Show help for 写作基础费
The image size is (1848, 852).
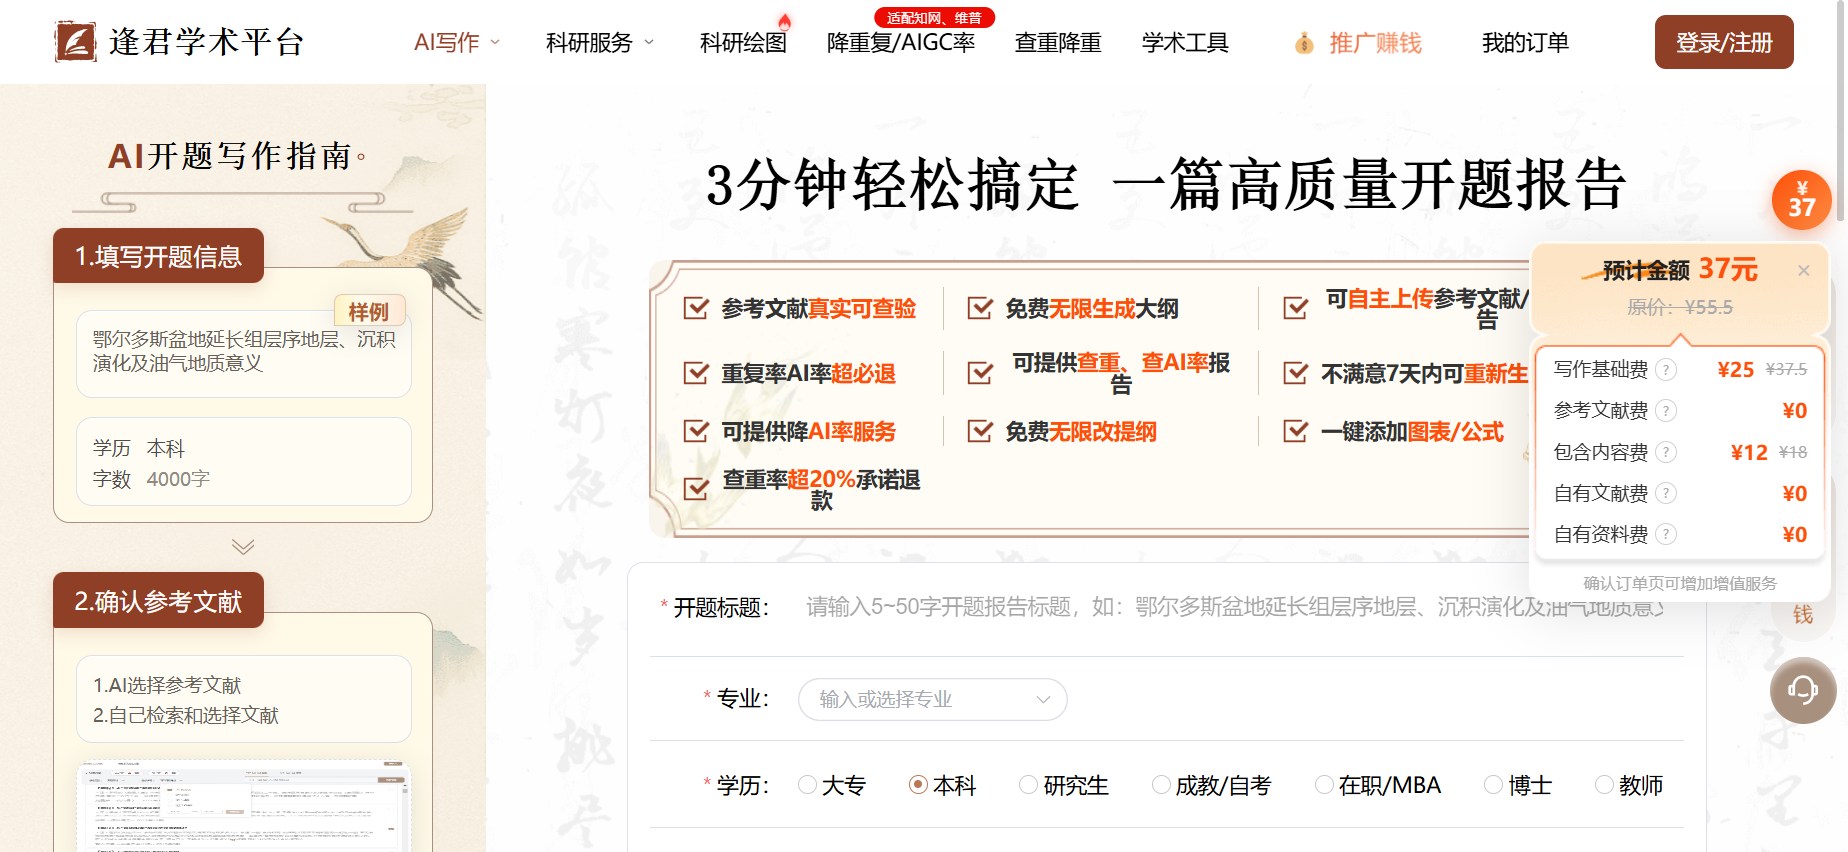click(x=1666, y=370)
